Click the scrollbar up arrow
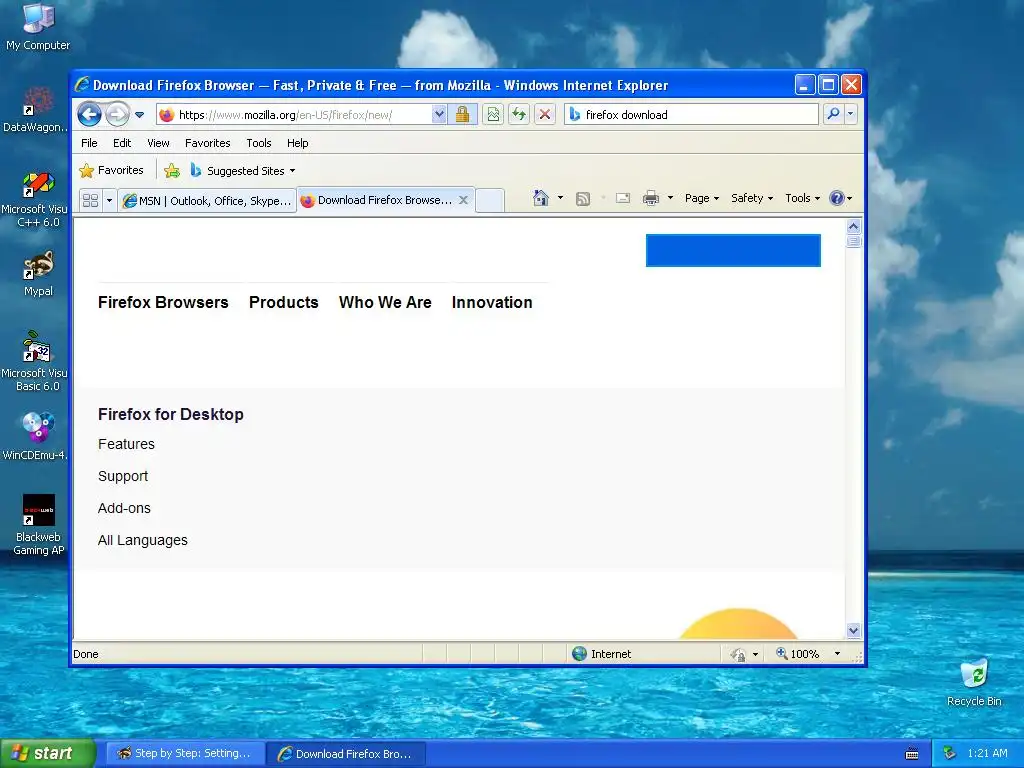This screenshot has width=1024, height=768. click(853, 227)
